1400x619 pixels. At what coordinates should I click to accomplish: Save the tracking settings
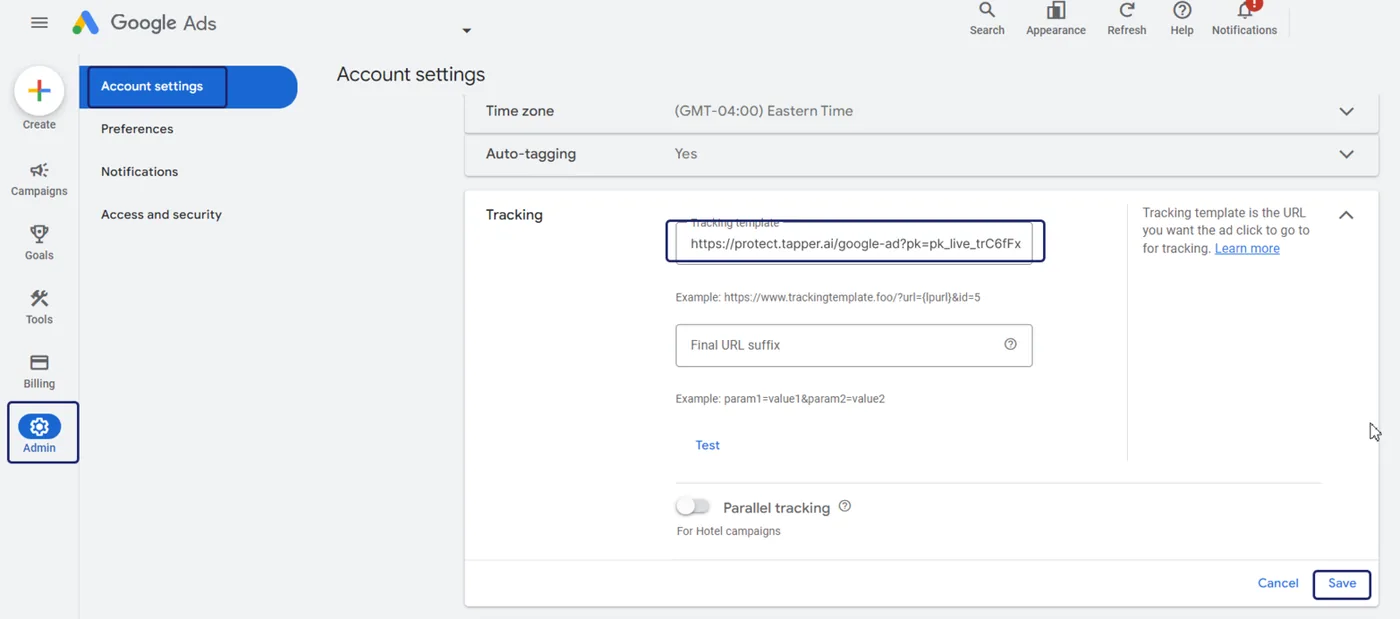click(x=1342, y=584)
